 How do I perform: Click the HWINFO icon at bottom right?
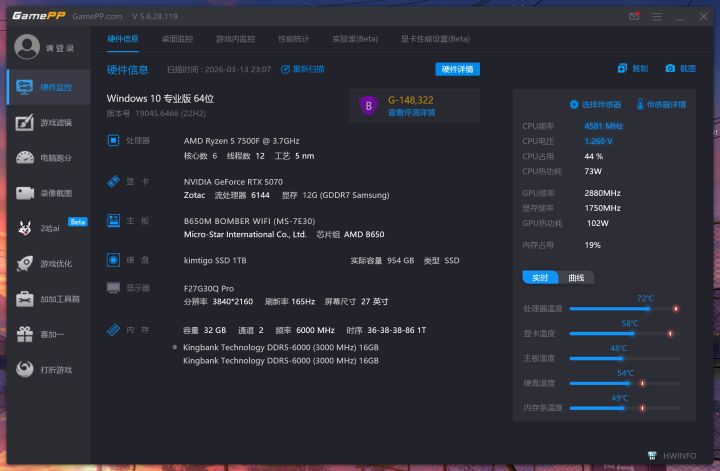[x=652, y=455]
